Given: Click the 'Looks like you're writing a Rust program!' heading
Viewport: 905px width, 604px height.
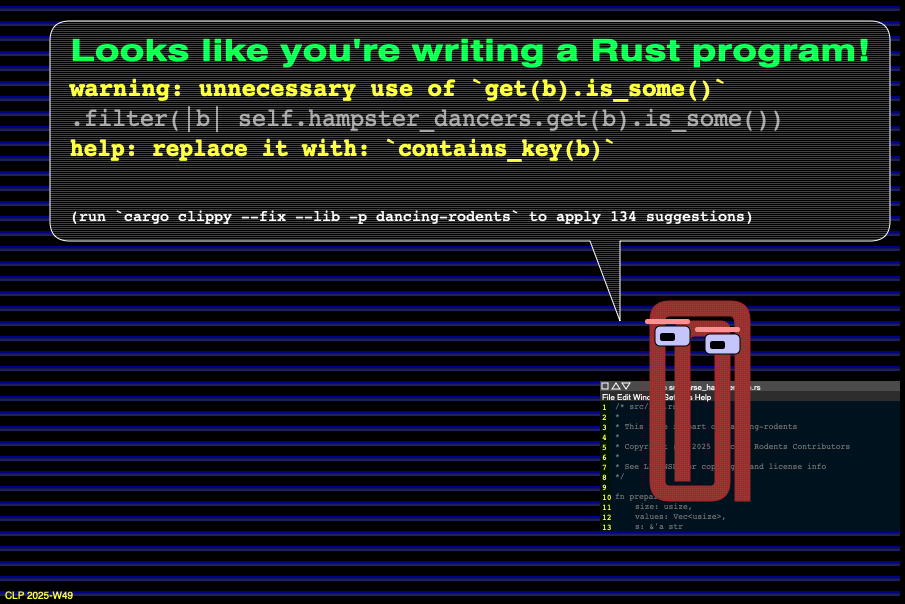Looking at the screenshot, I should [x=470, y=50].
